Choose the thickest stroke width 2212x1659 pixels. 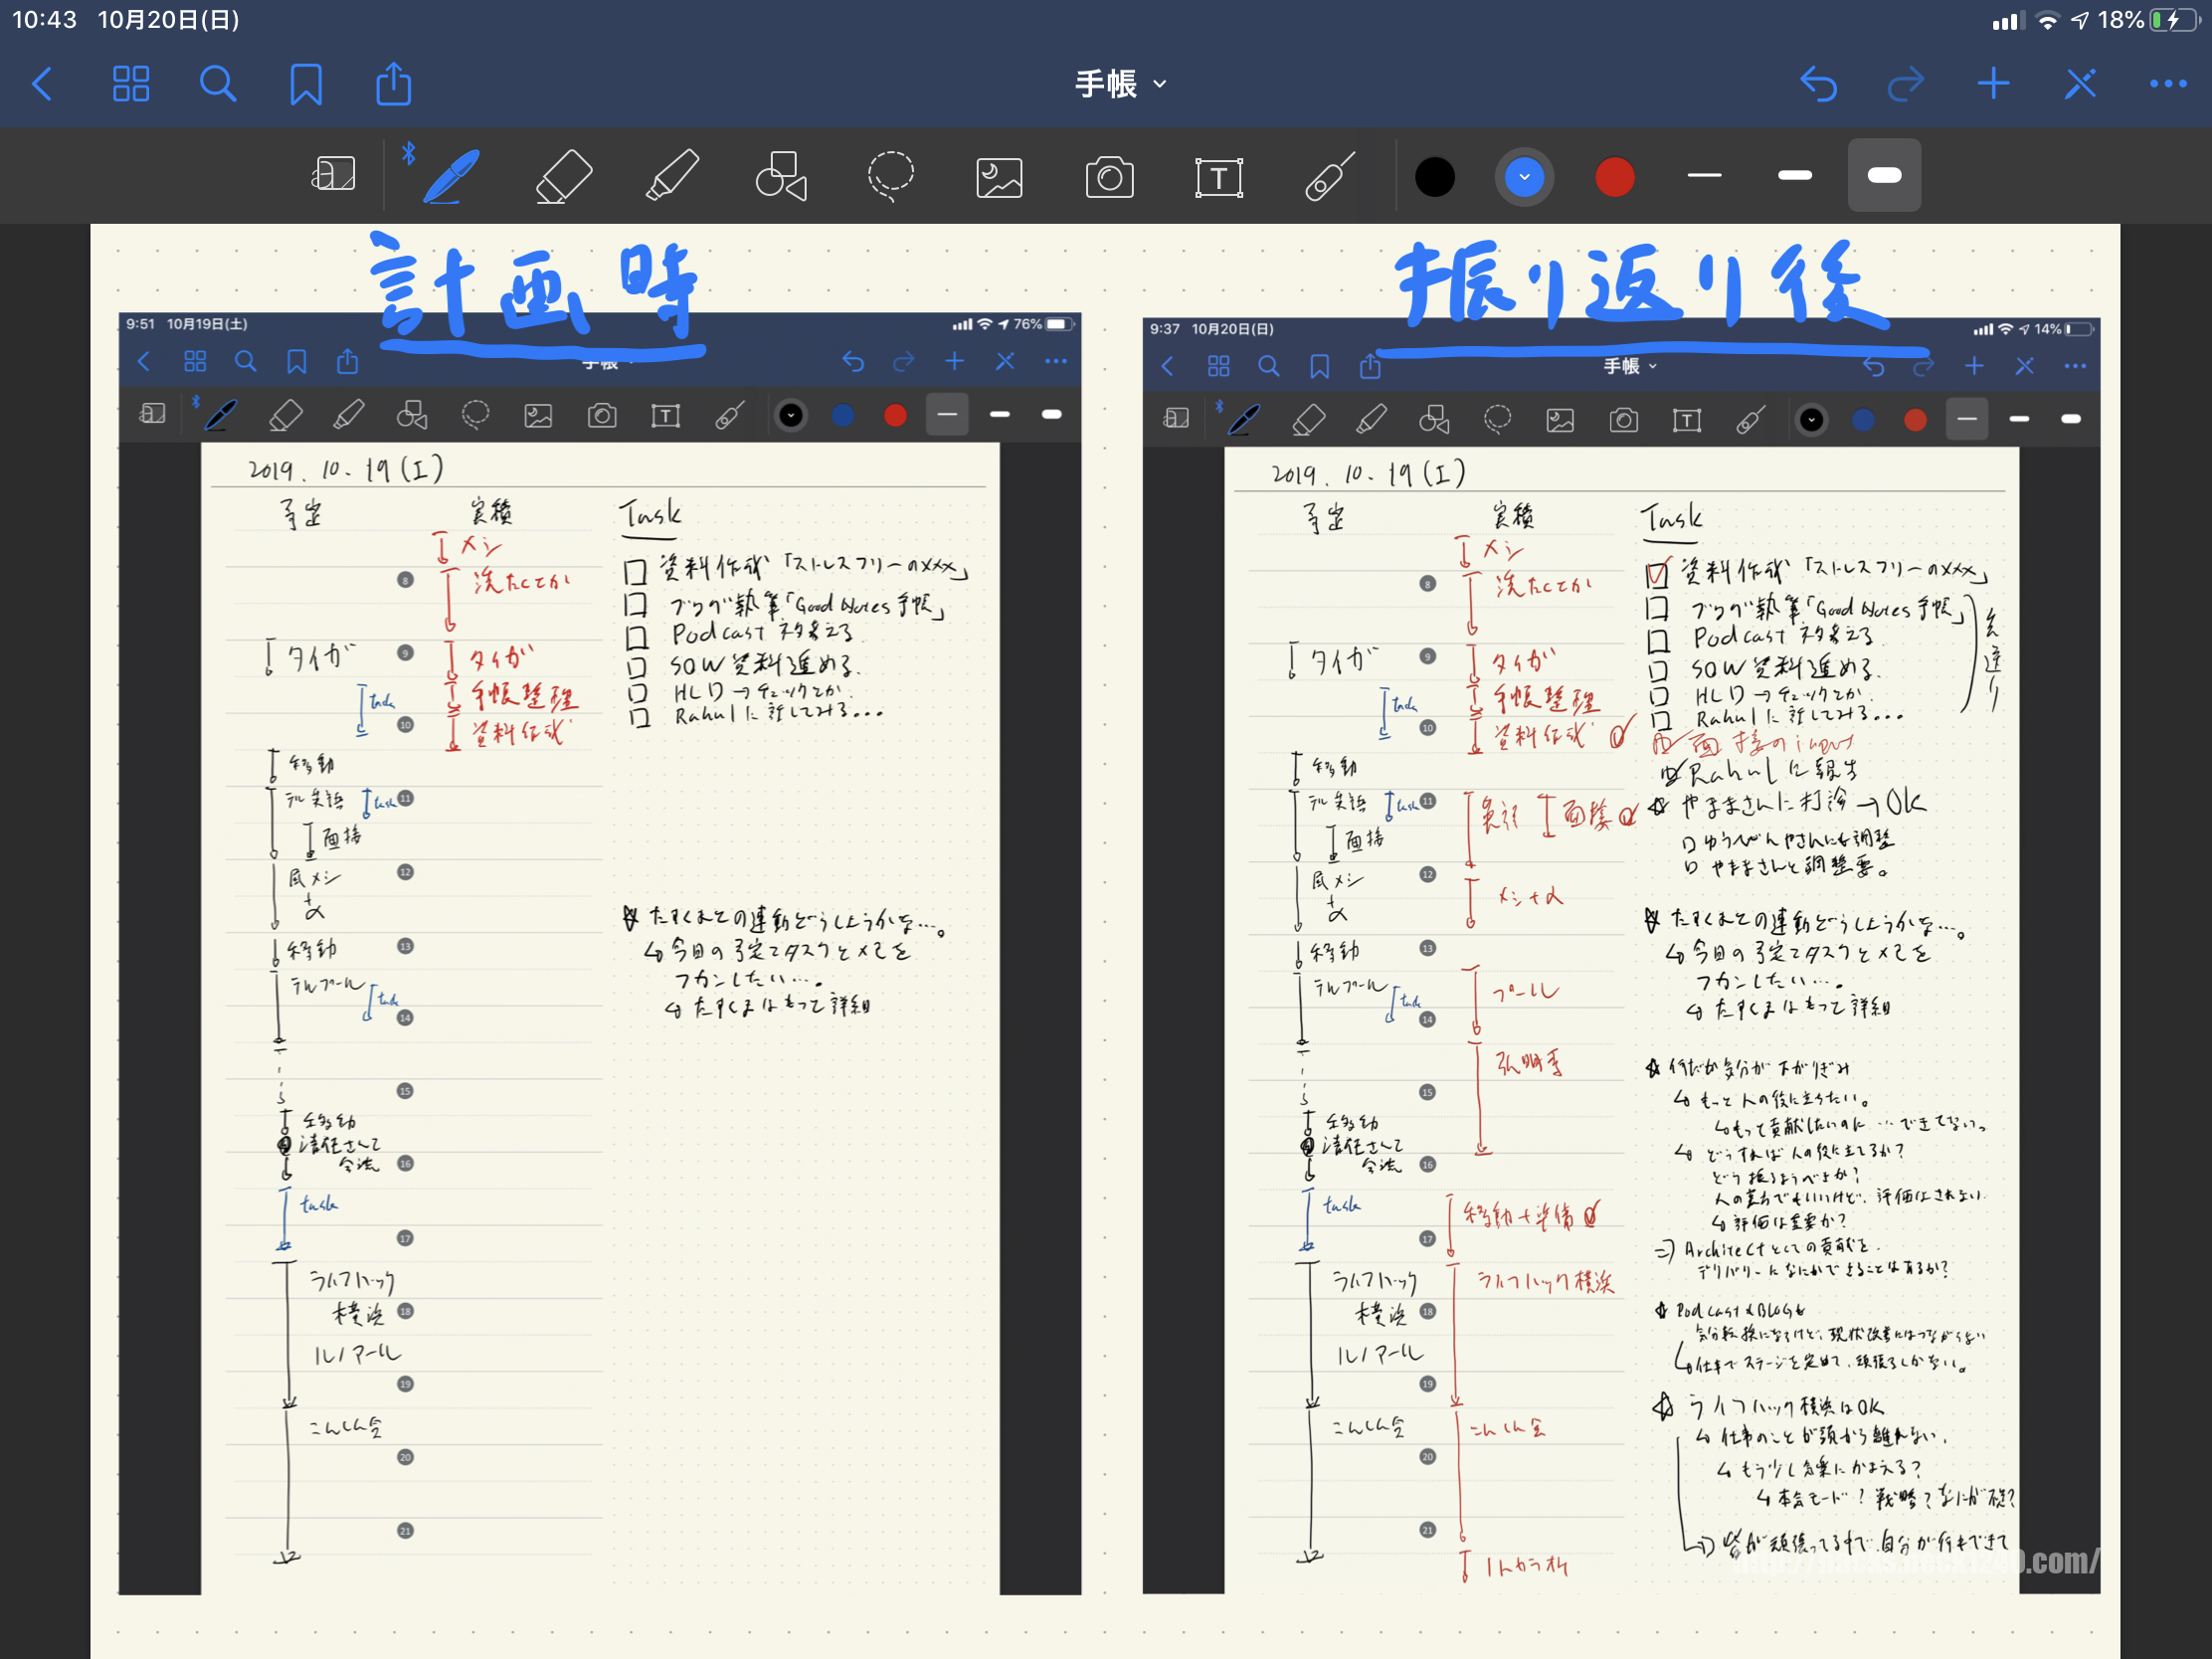1884,175
